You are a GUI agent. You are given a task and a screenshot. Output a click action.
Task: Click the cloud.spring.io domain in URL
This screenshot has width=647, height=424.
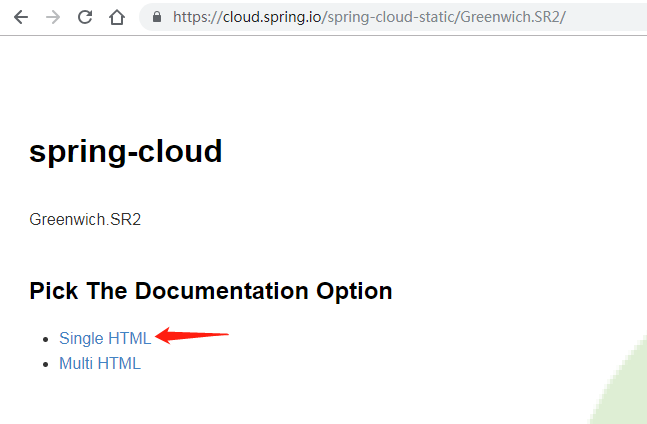272,17
